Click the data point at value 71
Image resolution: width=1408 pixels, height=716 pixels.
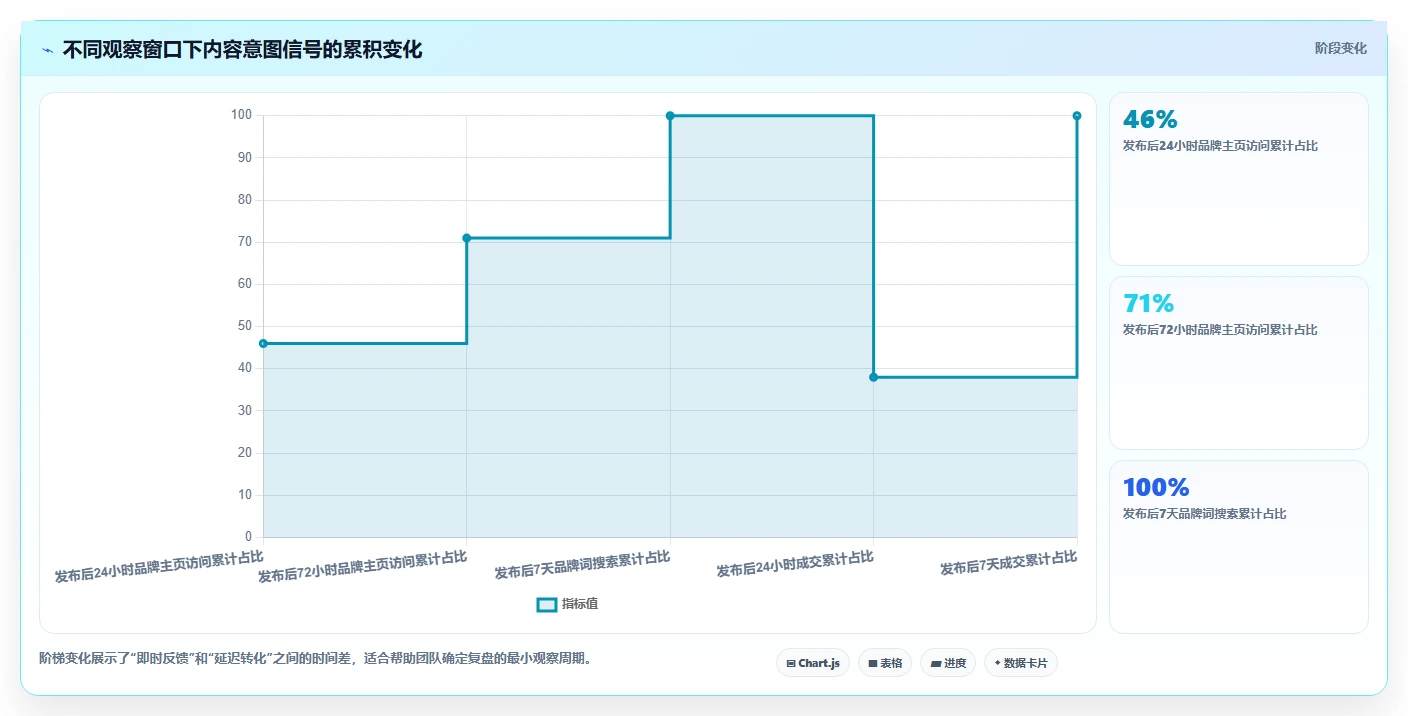(467, 238)
